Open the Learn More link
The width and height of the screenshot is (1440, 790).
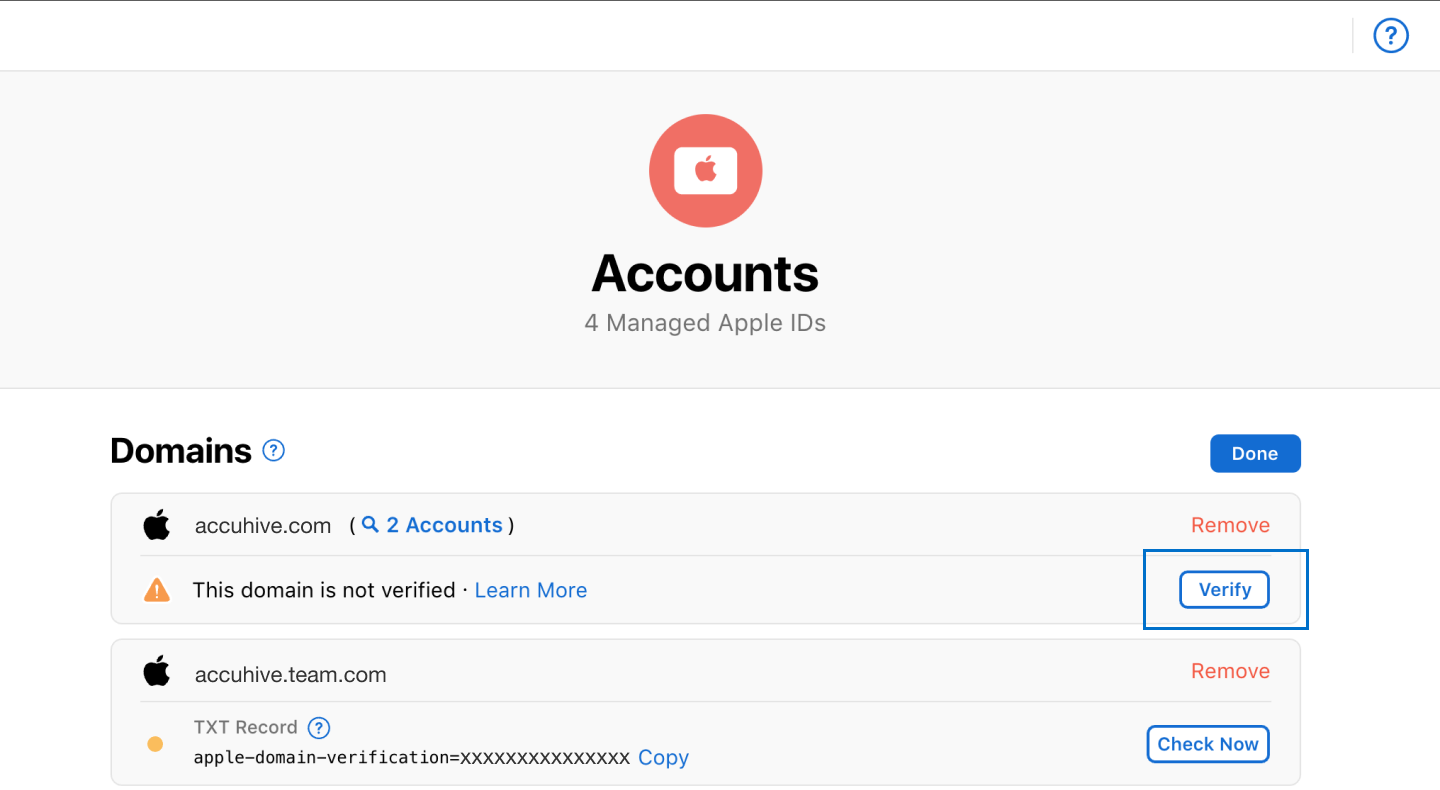[x=530, y=590]
